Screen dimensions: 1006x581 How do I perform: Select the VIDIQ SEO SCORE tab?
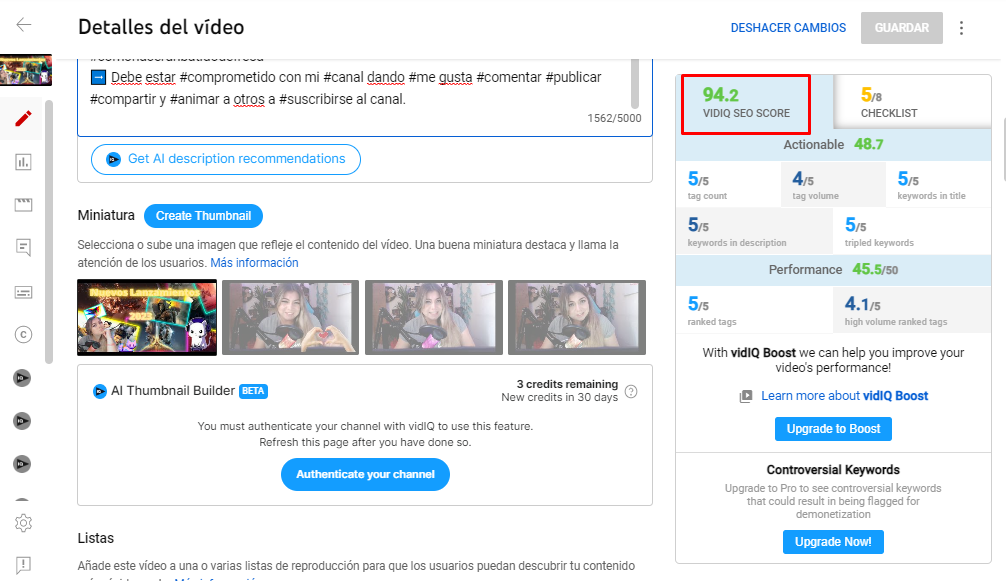tap(745, 103)
